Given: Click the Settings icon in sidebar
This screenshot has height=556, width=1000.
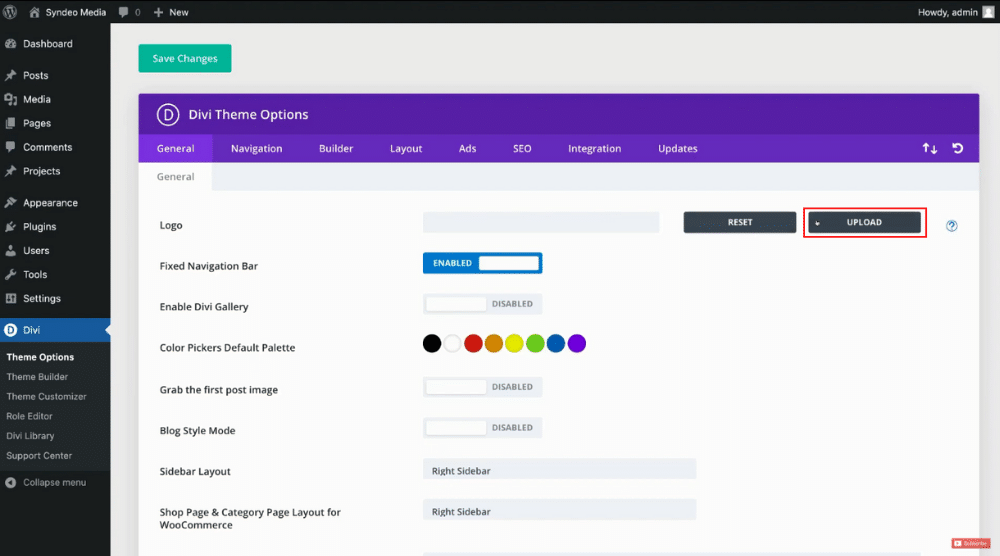Looking at the screenshot, I should (x=11, y=298).
